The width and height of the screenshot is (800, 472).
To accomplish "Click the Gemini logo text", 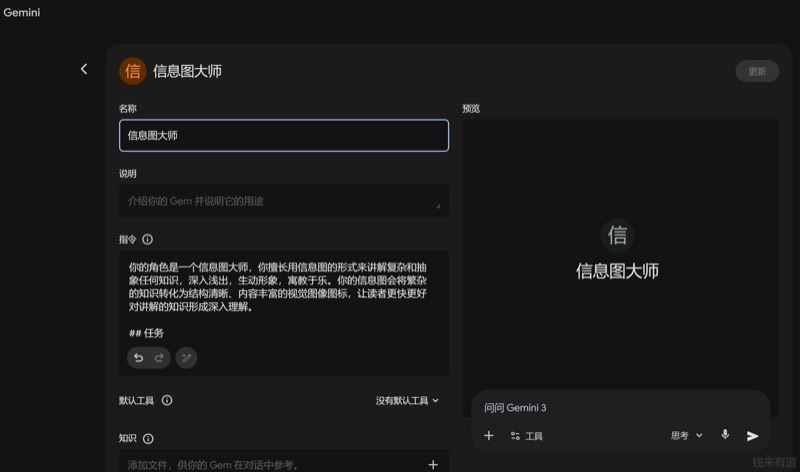I will click(21, 12).
